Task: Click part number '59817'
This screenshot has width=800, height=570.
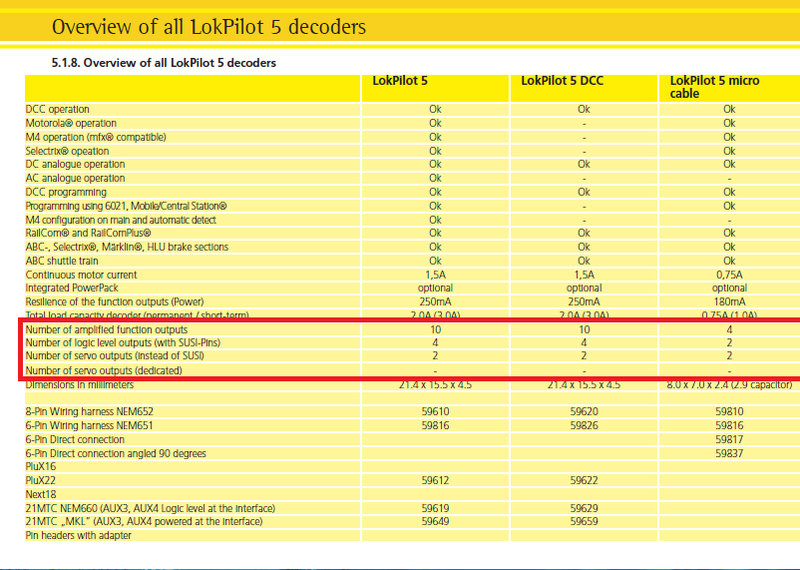Action: click(x=729, y=439)
